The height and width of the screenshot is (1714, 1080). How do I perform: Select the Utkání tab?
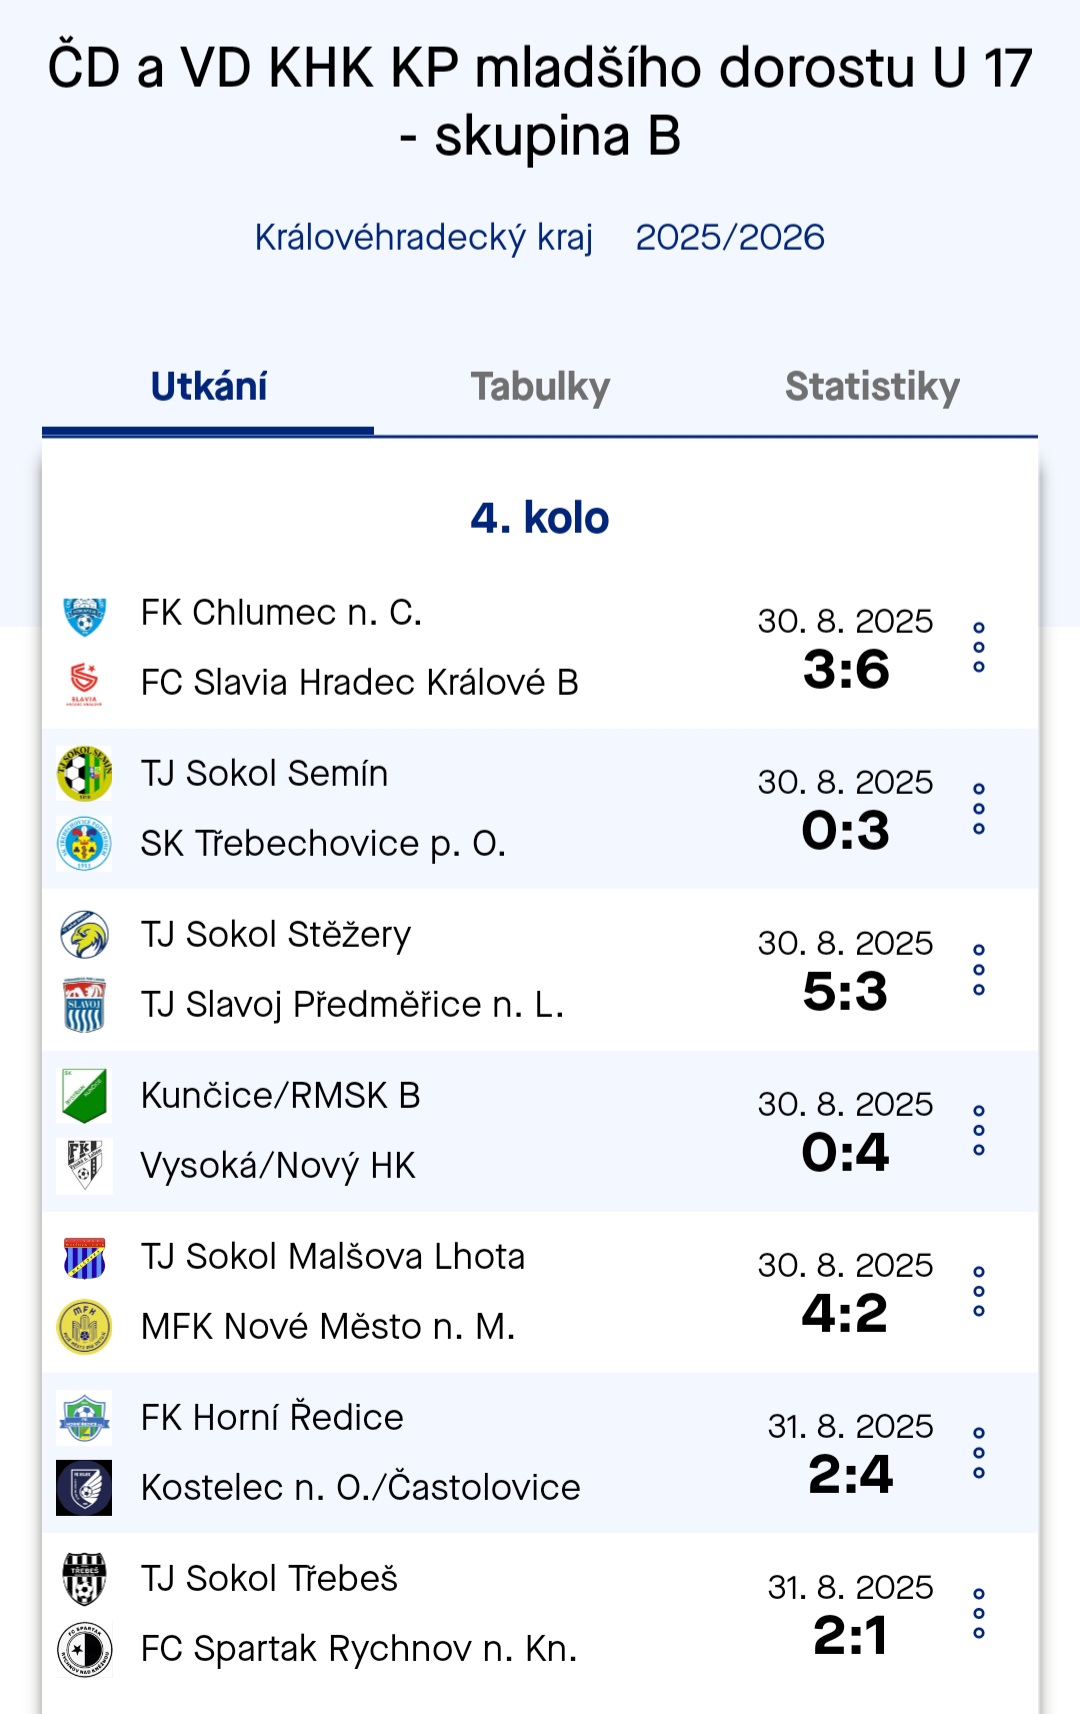coord(208,387)
